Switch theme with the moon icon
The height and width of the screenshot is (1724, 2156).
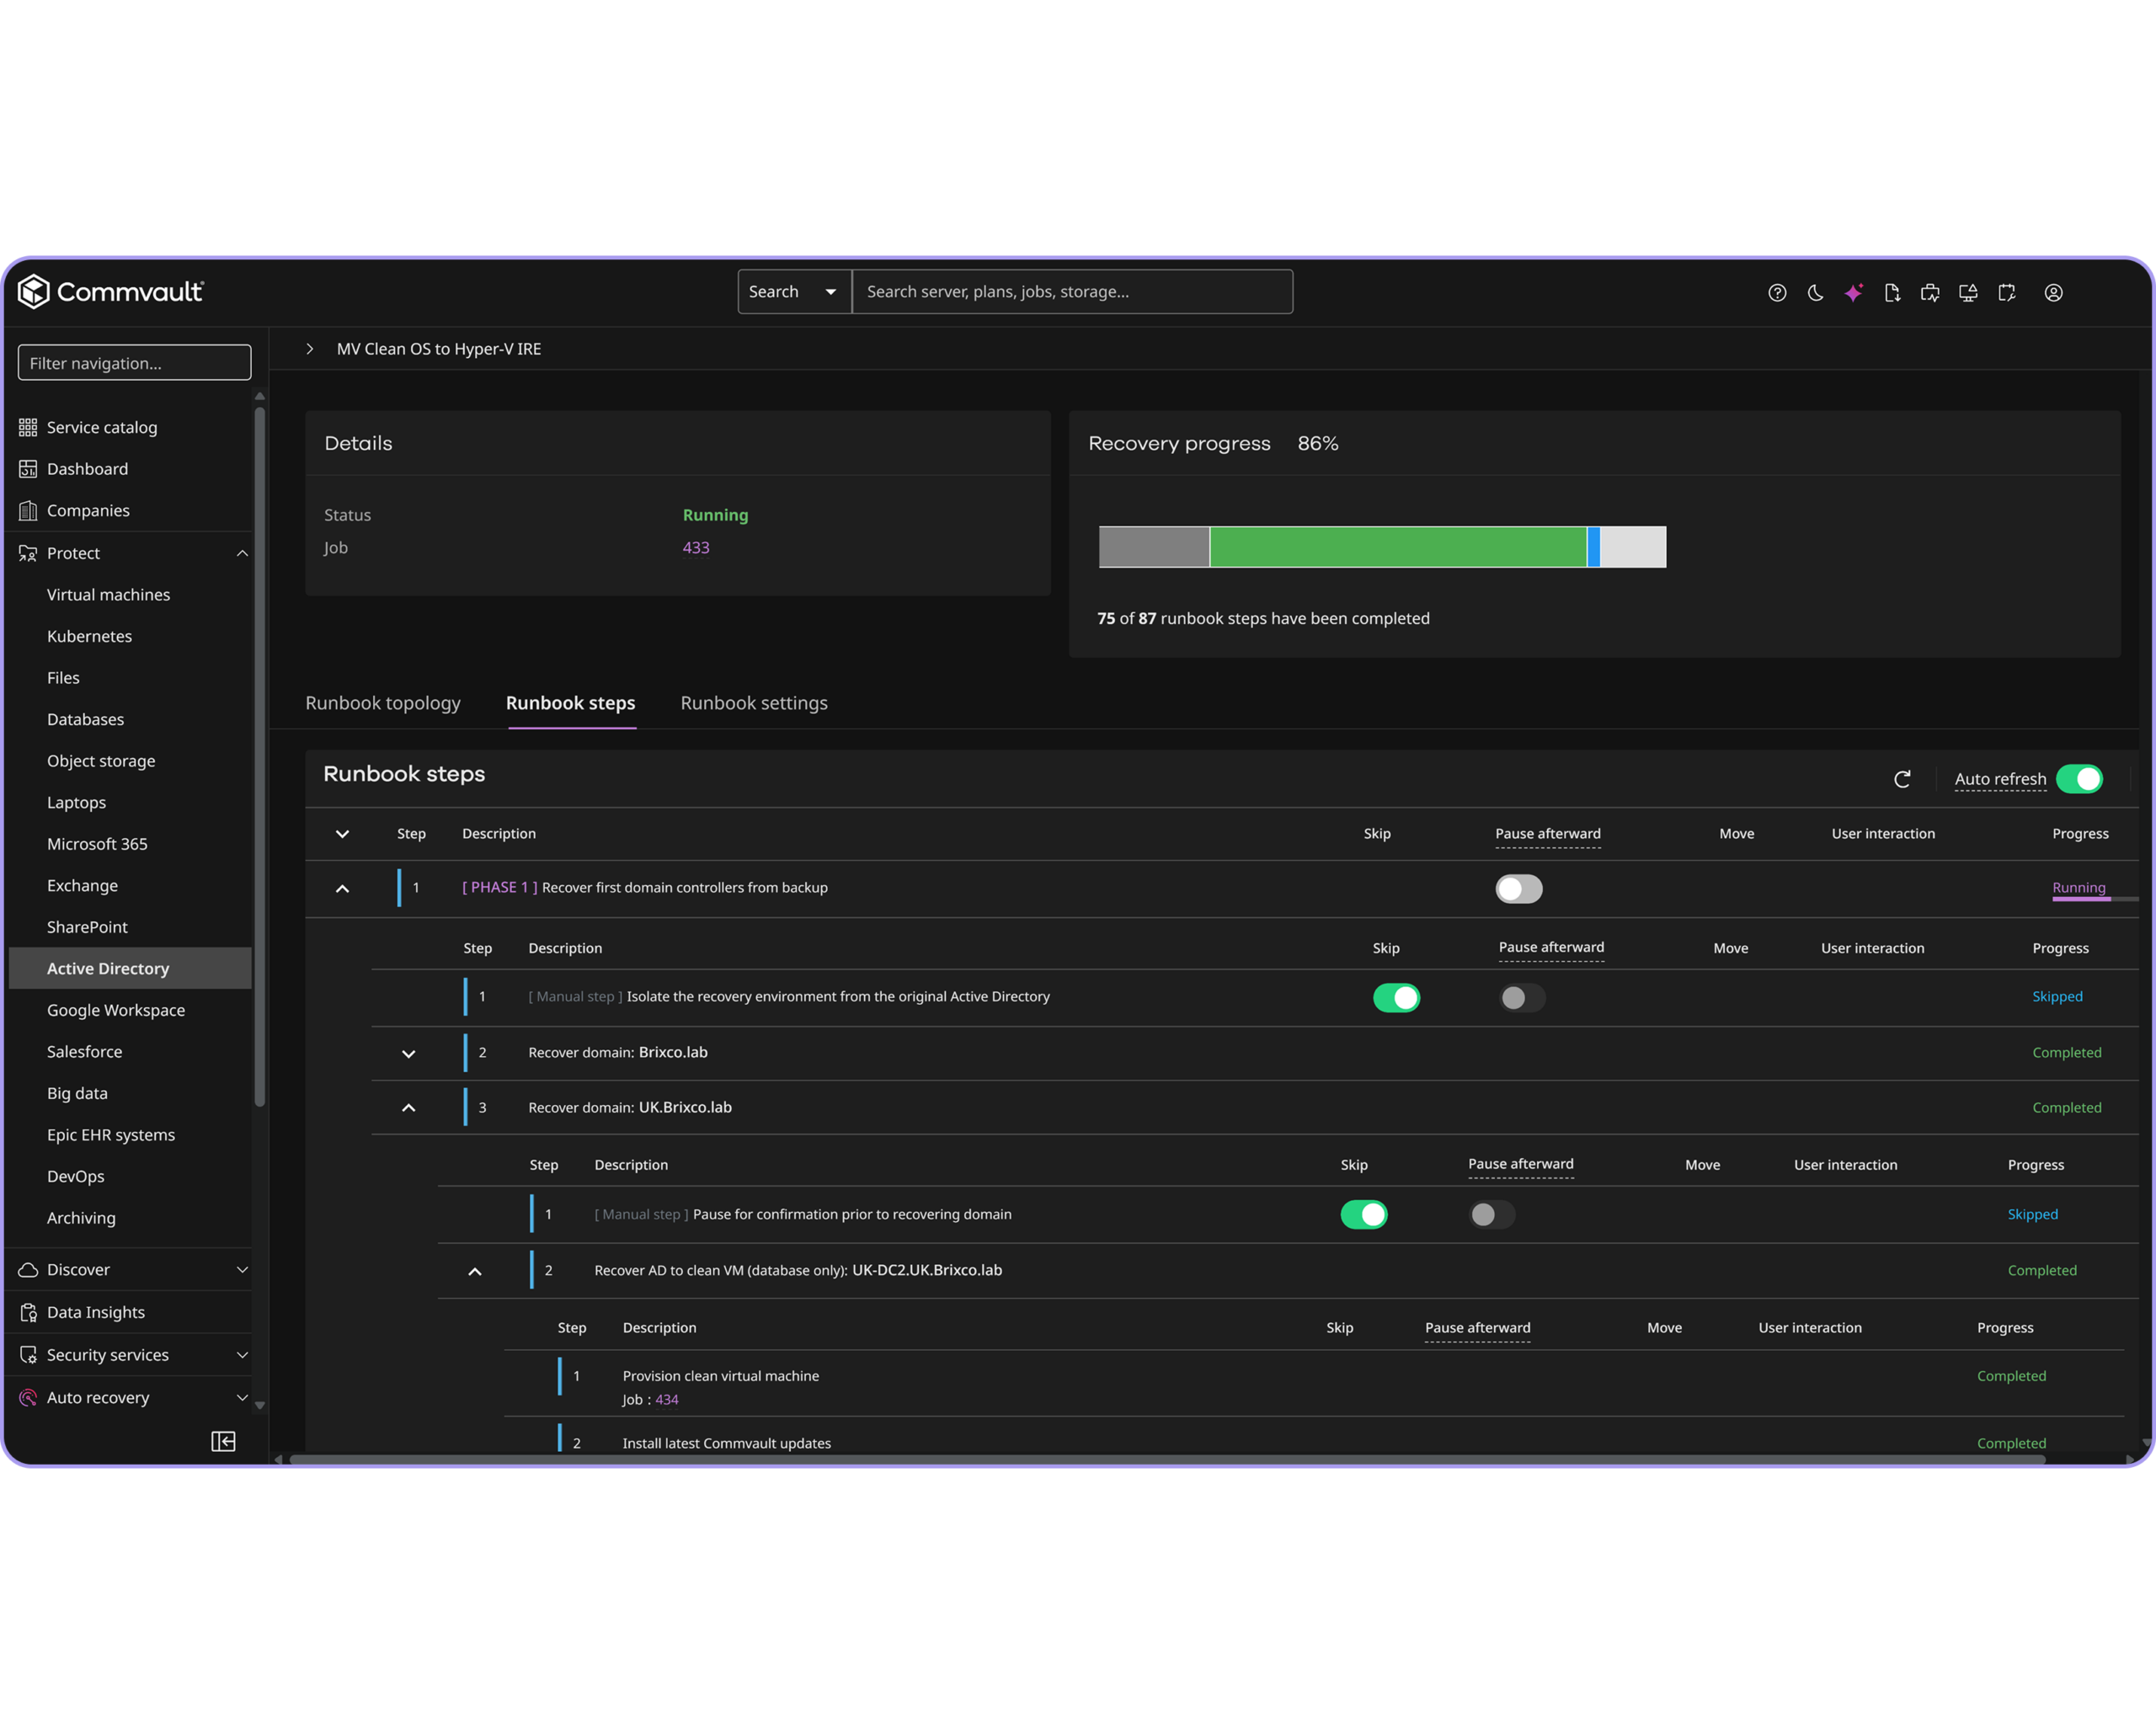pyautogui.click(x=1815, y=293)
